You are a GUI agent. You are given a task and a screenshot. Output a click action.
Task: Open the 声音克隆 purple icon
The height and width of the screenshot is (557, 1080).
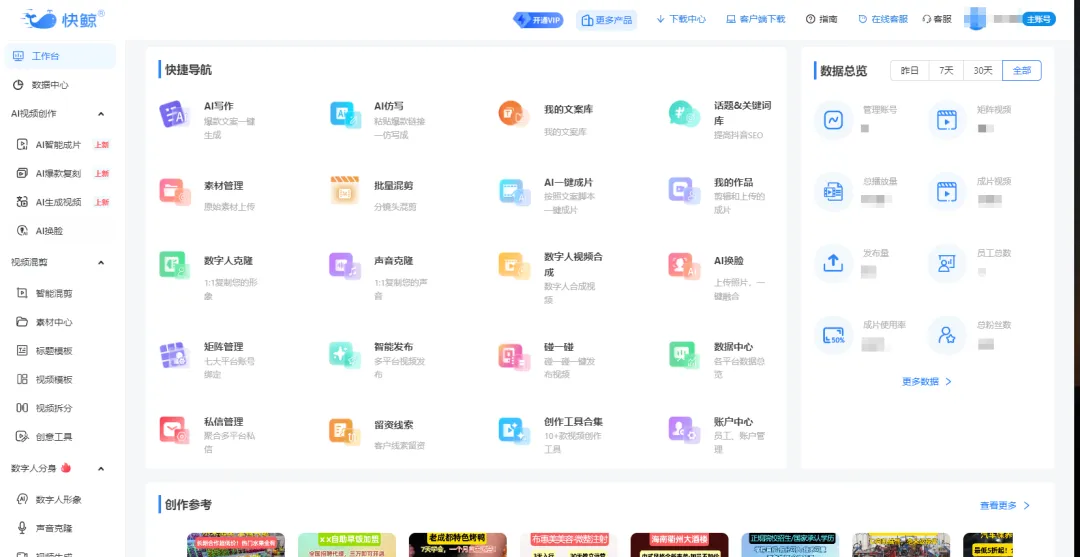[344, 265]
